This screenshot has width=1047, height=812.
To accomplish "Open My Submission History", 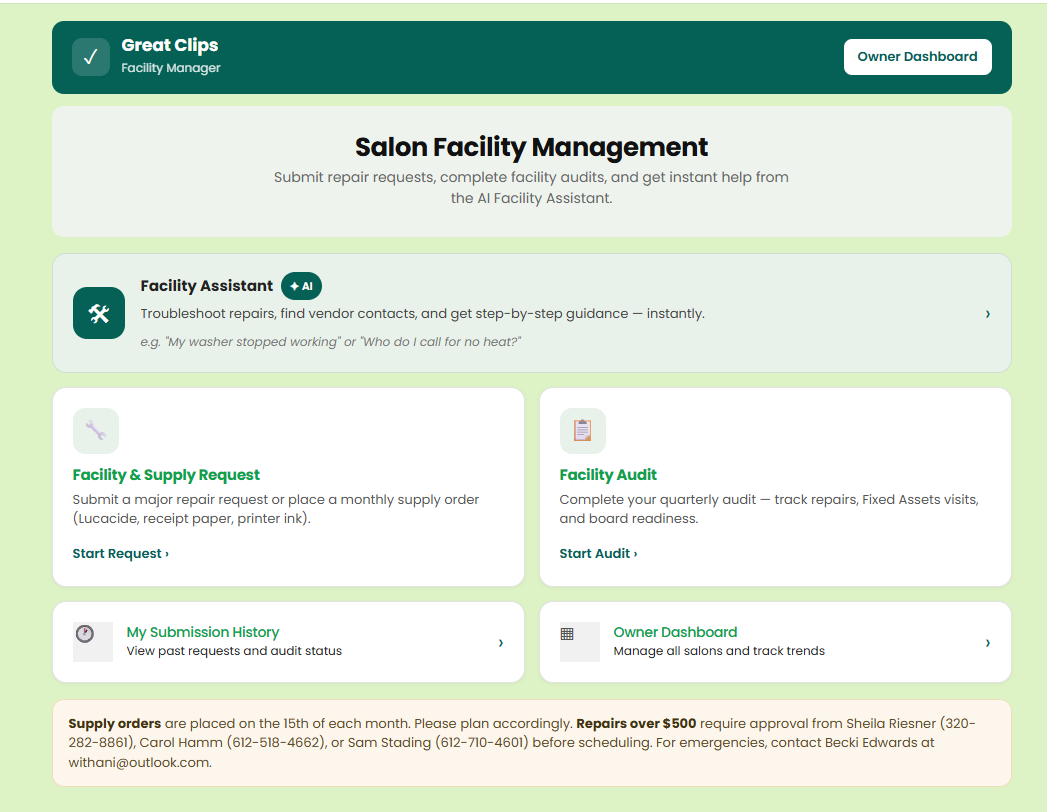I will click(x=203, y=632).
